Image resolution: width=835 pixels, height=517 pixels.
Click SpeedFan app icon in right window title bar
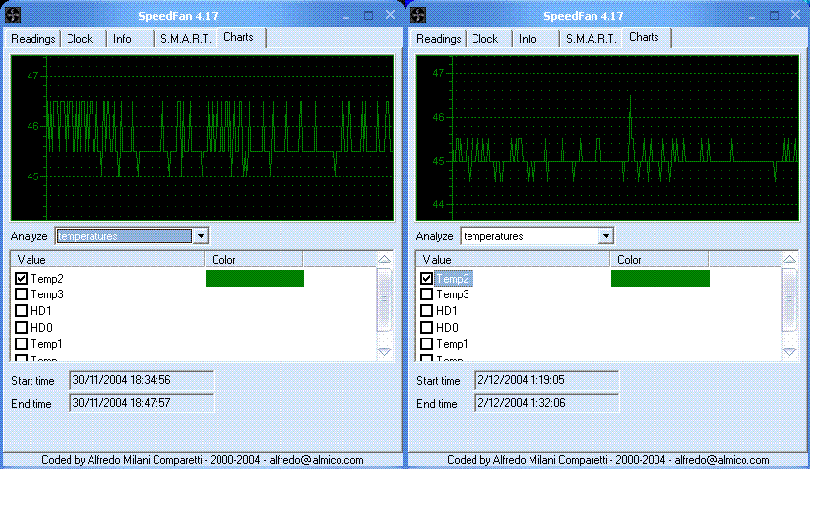click(418, 15)
